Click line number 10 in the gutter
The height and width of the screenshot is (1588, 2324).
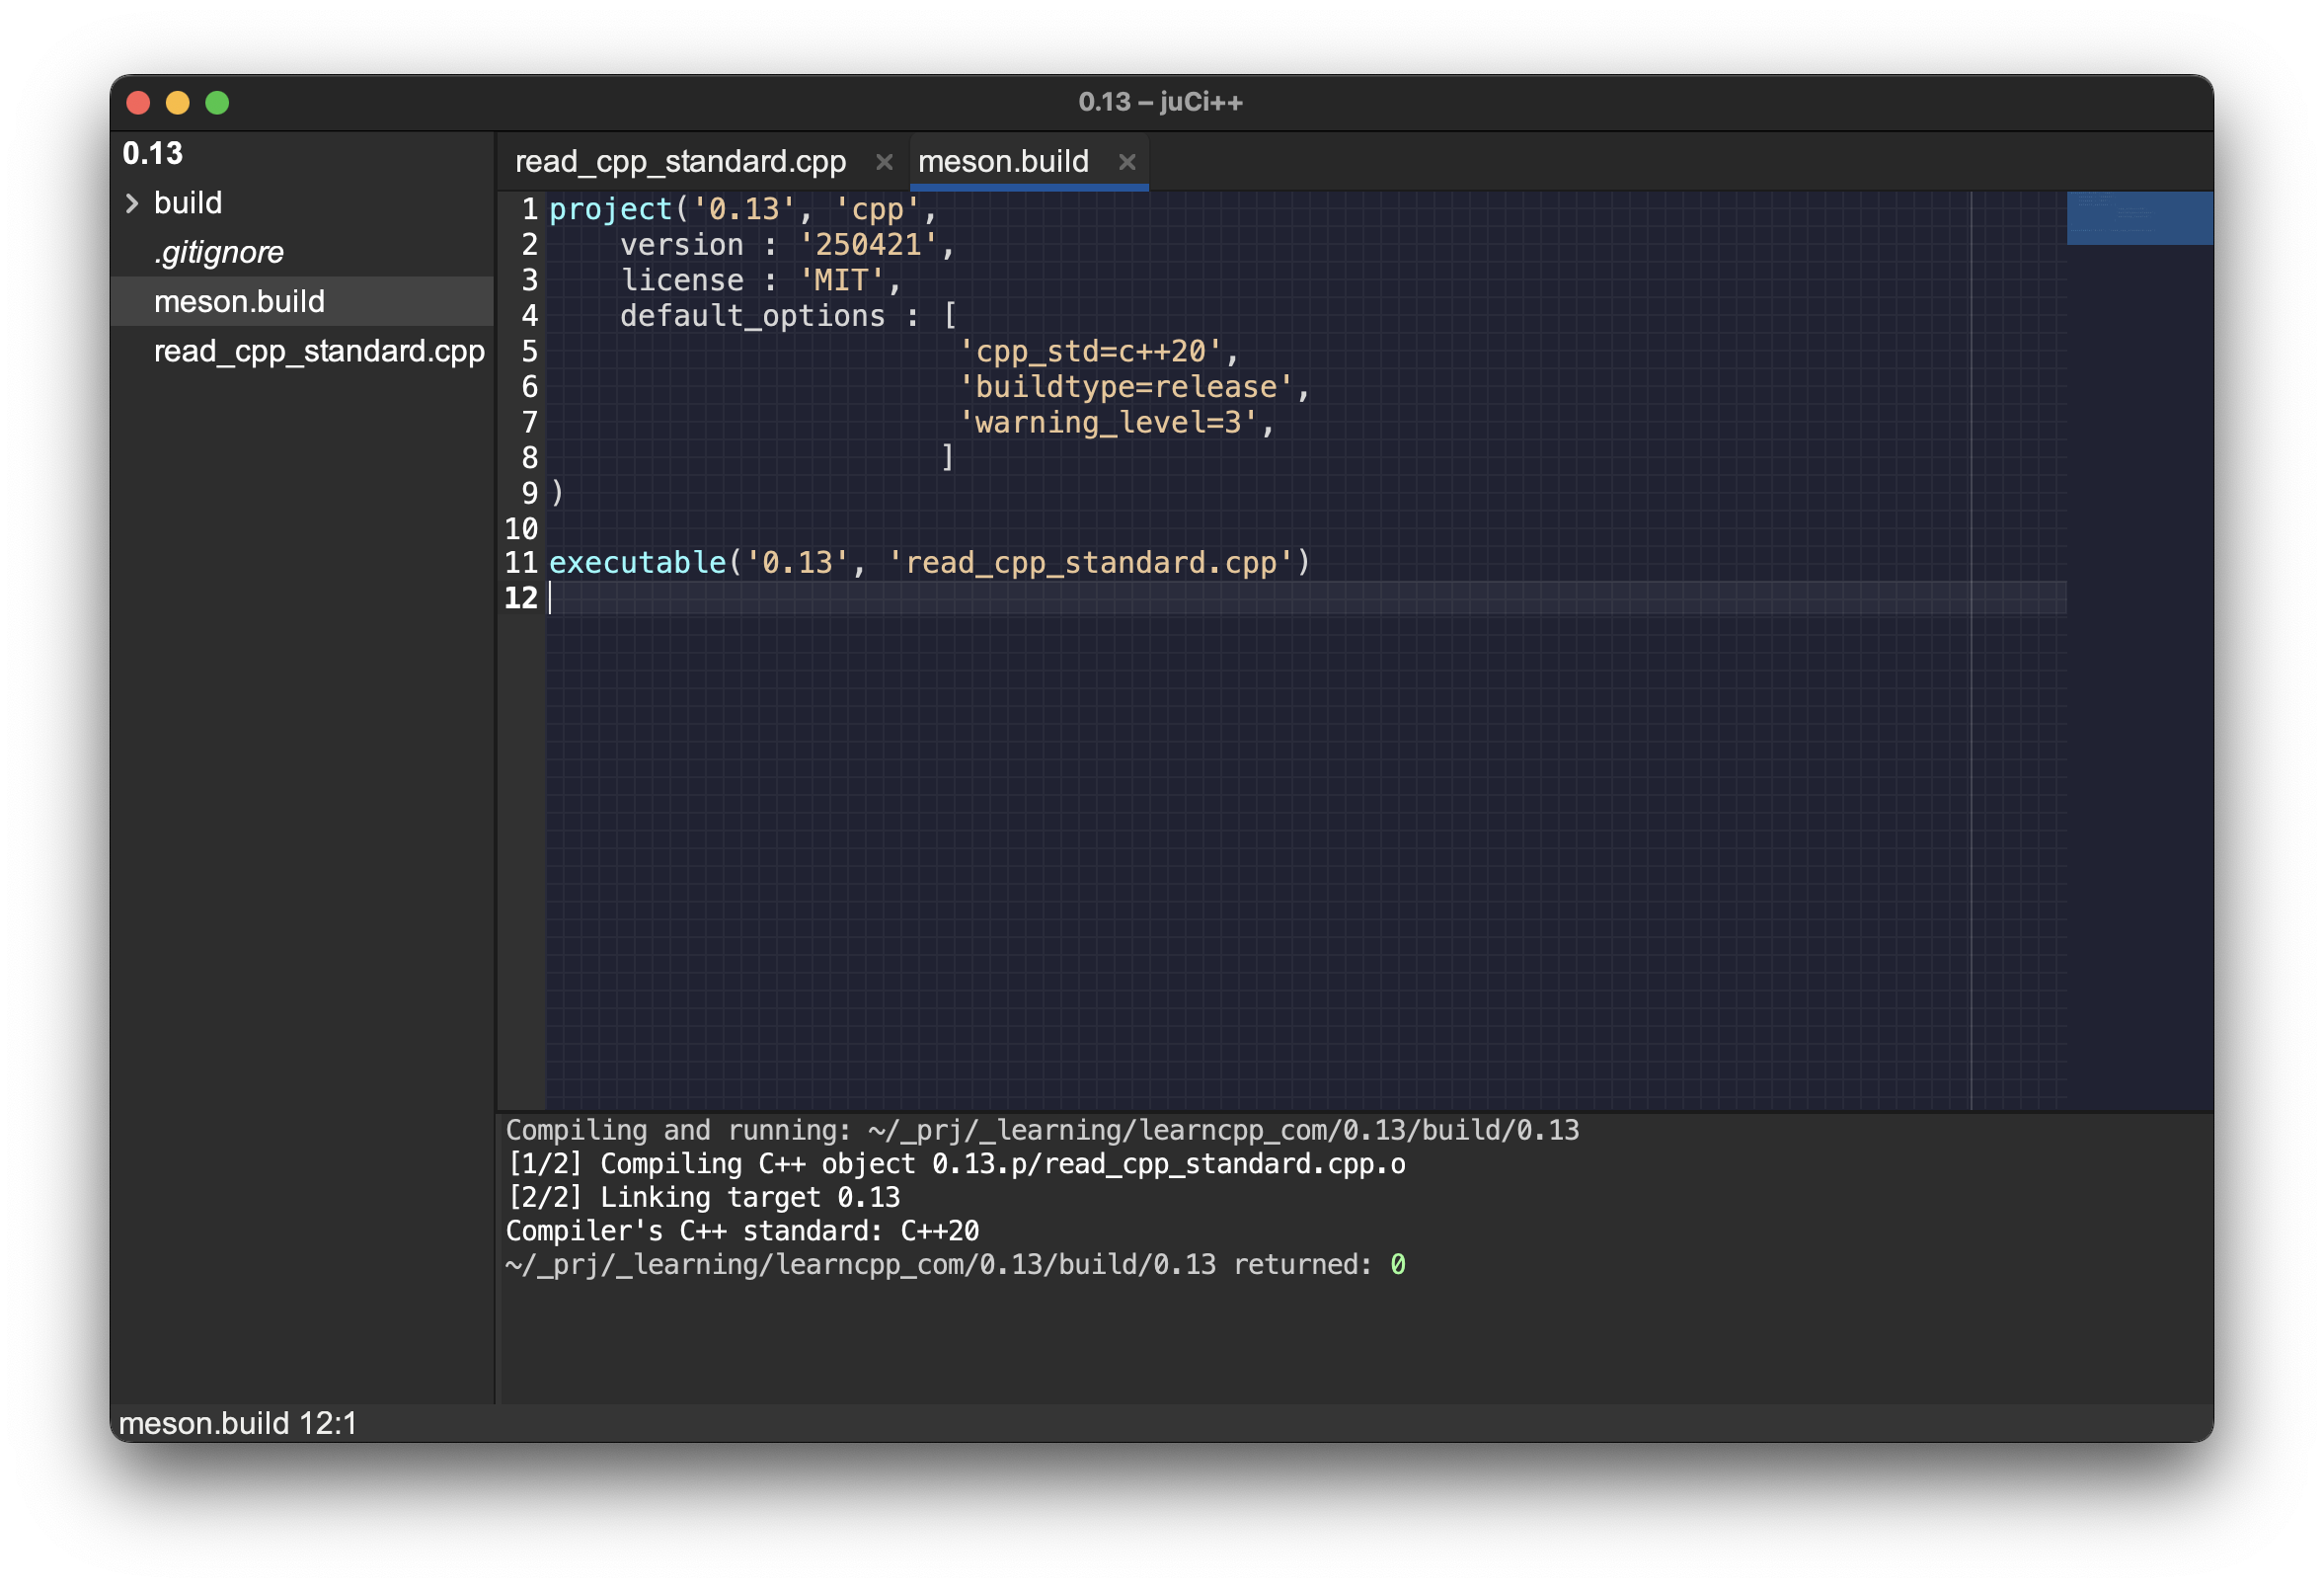(521, 528)
